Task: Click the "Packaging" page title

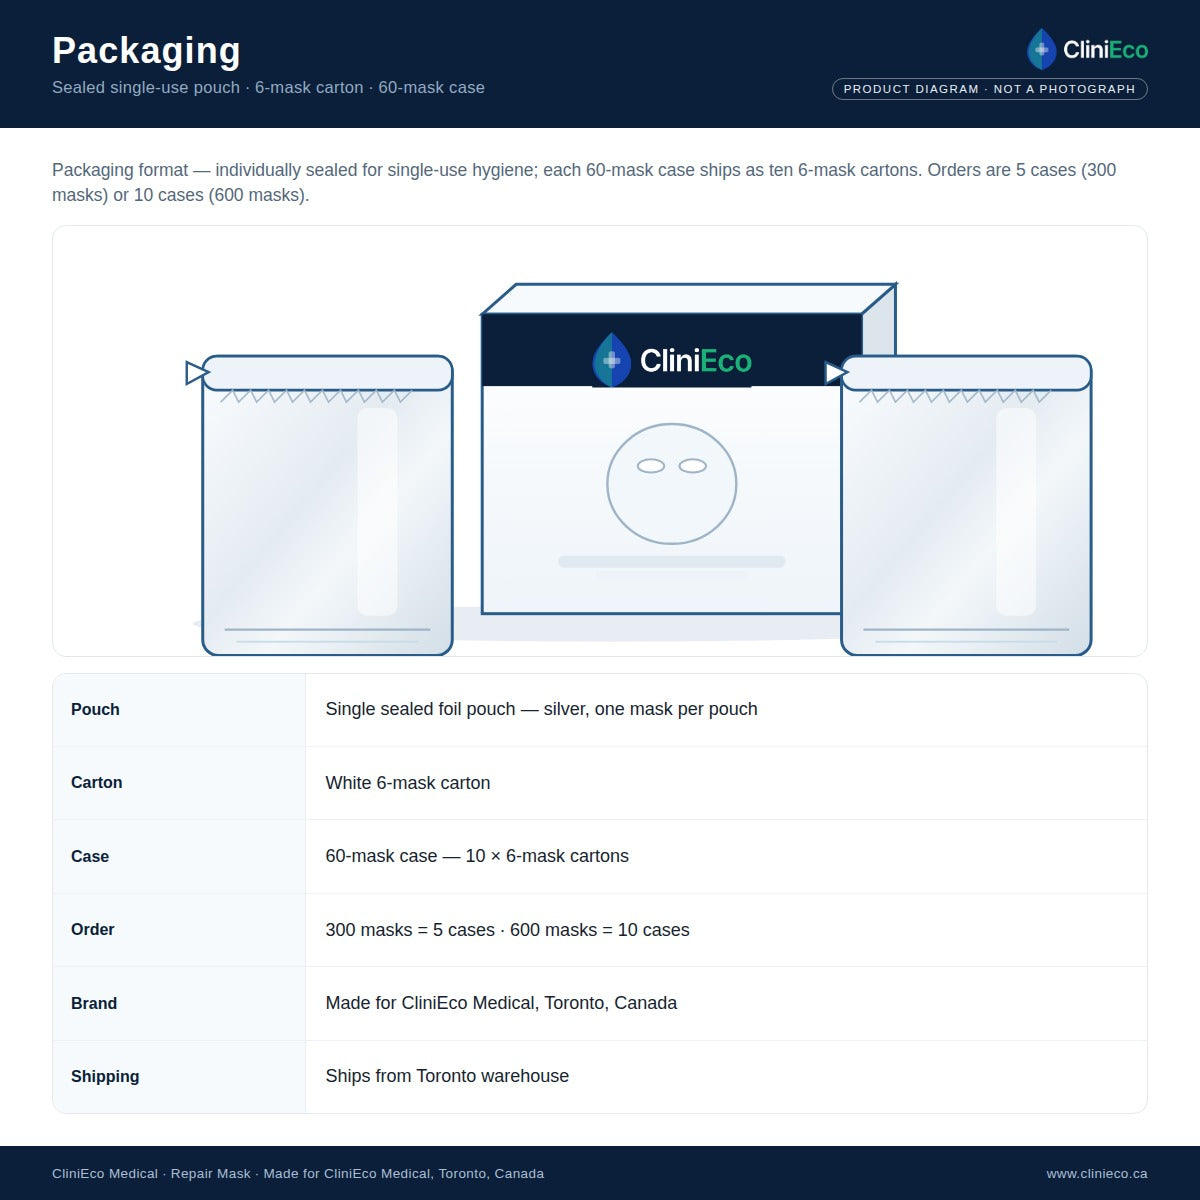Action: coord(146,50)
